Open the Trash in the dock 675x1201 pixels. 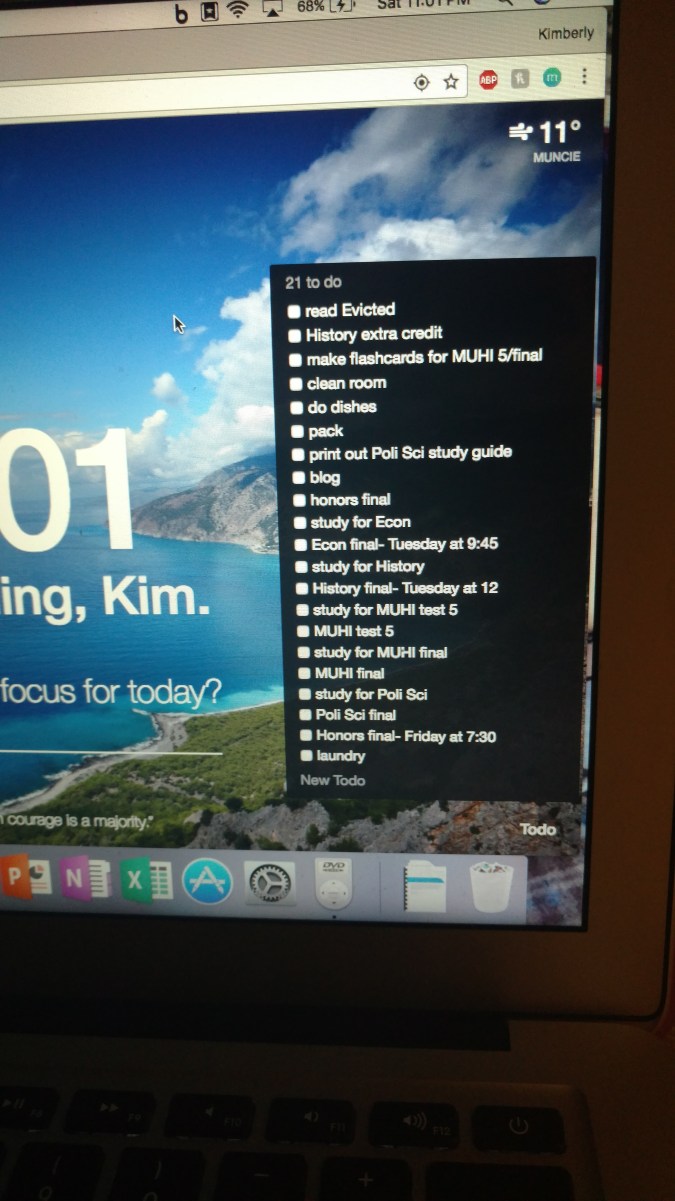491,887
